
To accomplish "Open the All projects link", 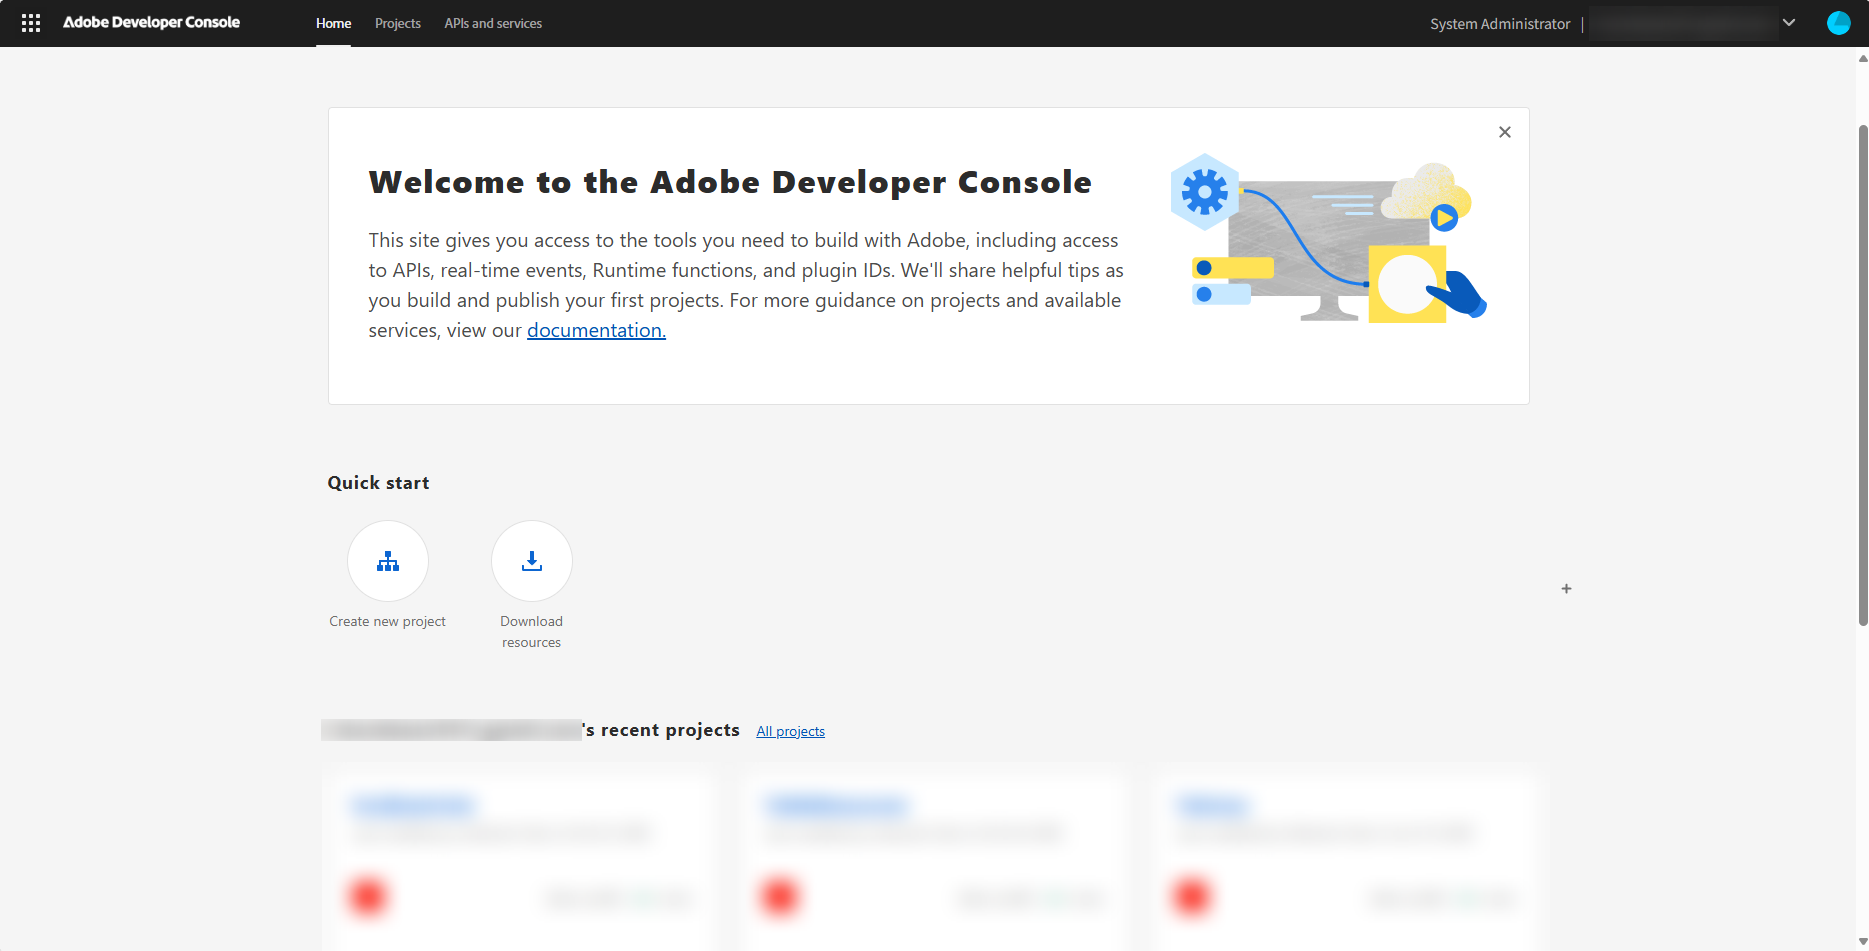I will [790, 731].
